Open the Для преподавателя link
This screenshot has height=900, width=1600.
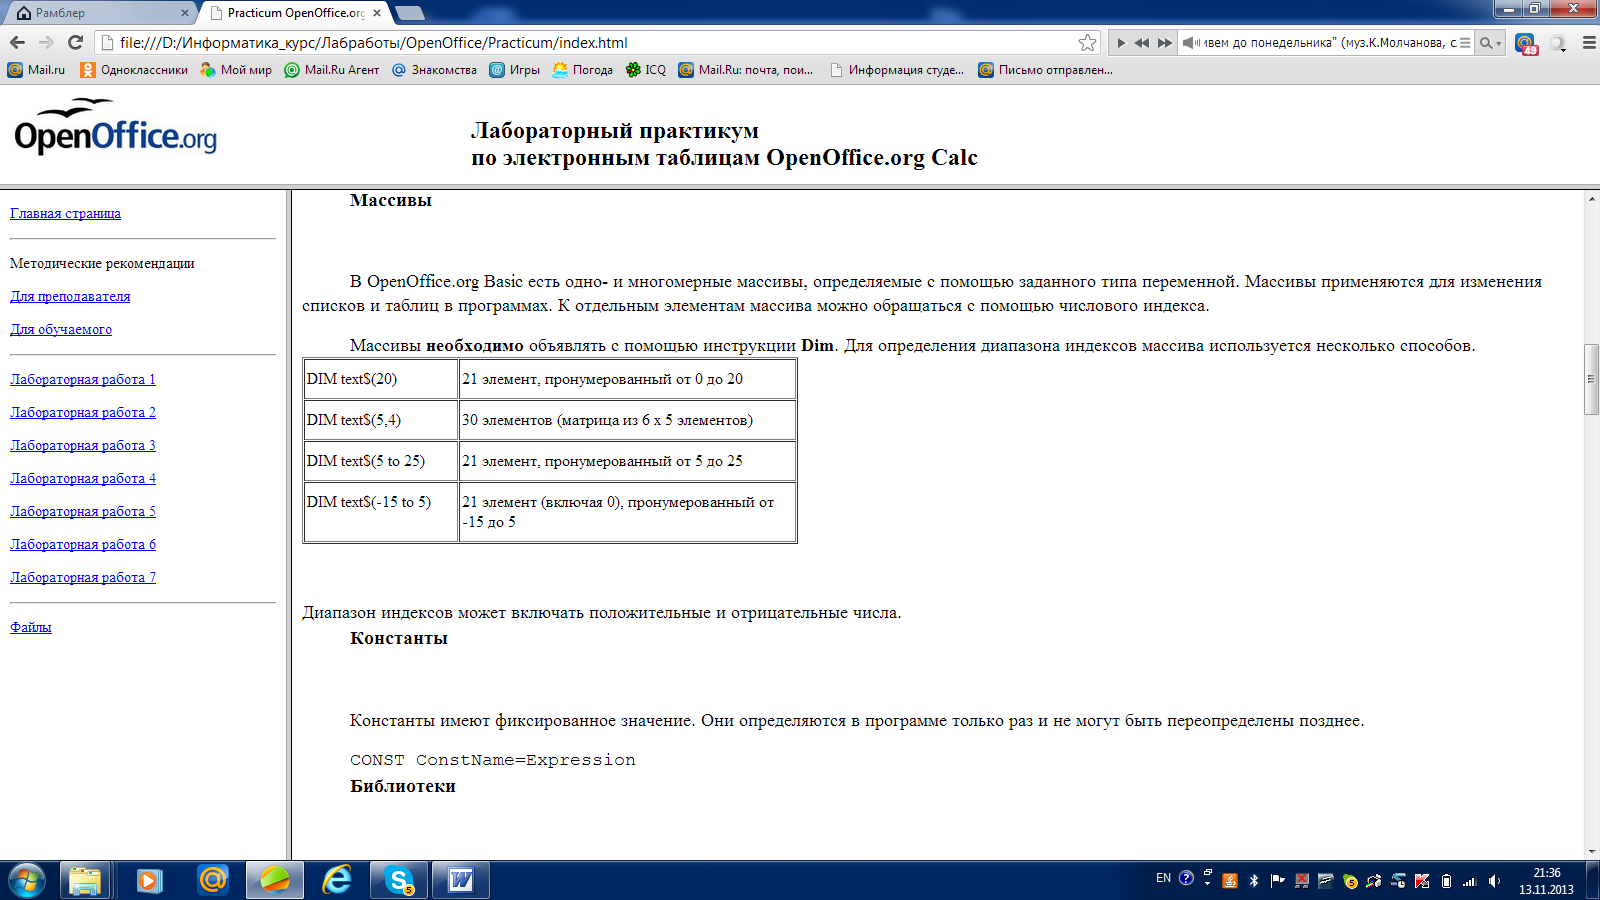click(70, 296)
